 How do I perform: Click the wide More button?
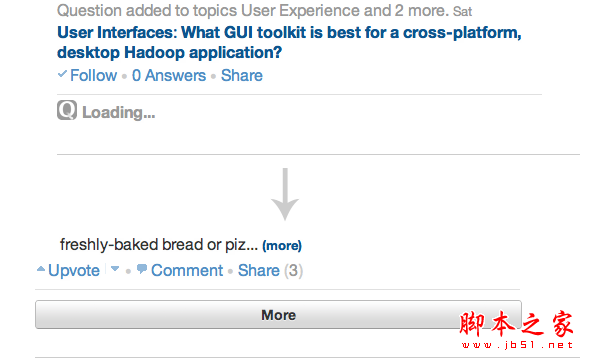click(x=278, y=315)
